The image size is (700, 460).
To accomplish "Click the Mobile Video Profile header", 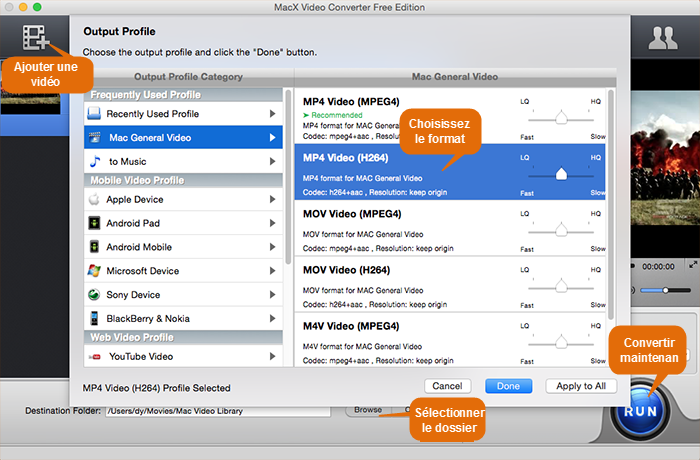I will 183,180.
